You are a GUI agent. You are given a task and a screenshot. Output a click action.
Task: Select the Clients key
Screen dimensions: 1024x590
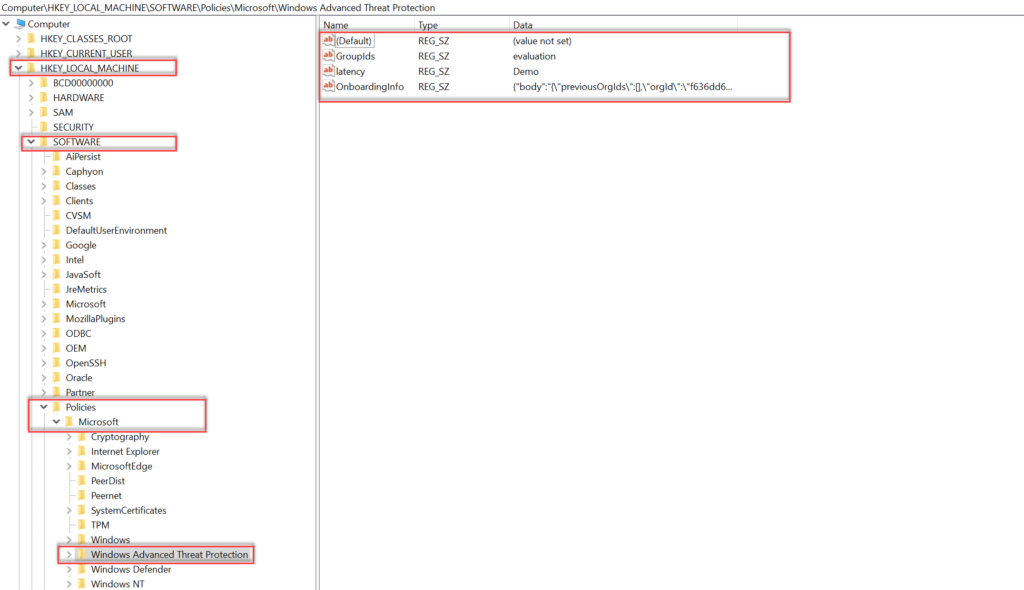(79, 201)
